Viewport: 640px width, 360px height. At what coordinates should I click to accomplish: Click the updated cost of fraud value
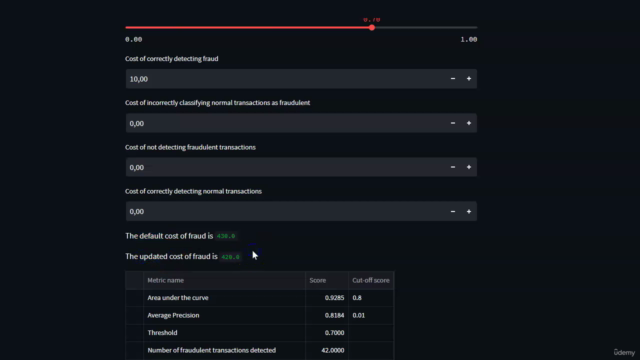[x=231, y=257]
